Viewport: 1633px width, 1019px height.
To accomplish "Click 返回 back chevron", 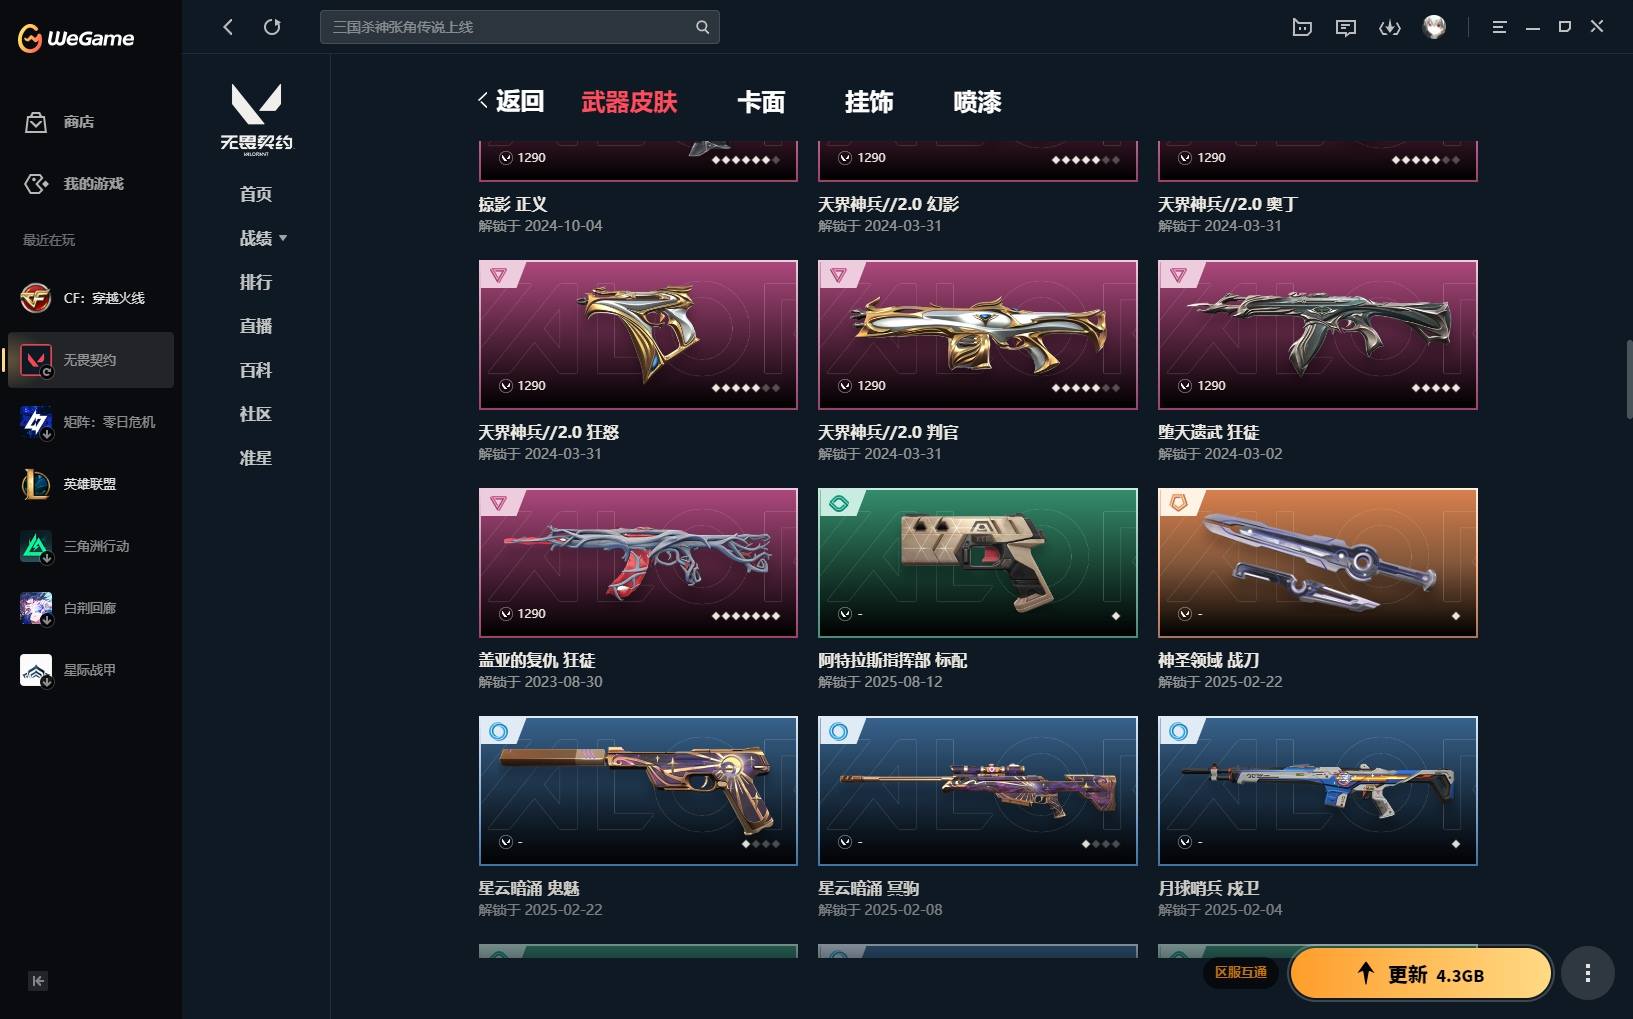I will click(x=511, y=101).
